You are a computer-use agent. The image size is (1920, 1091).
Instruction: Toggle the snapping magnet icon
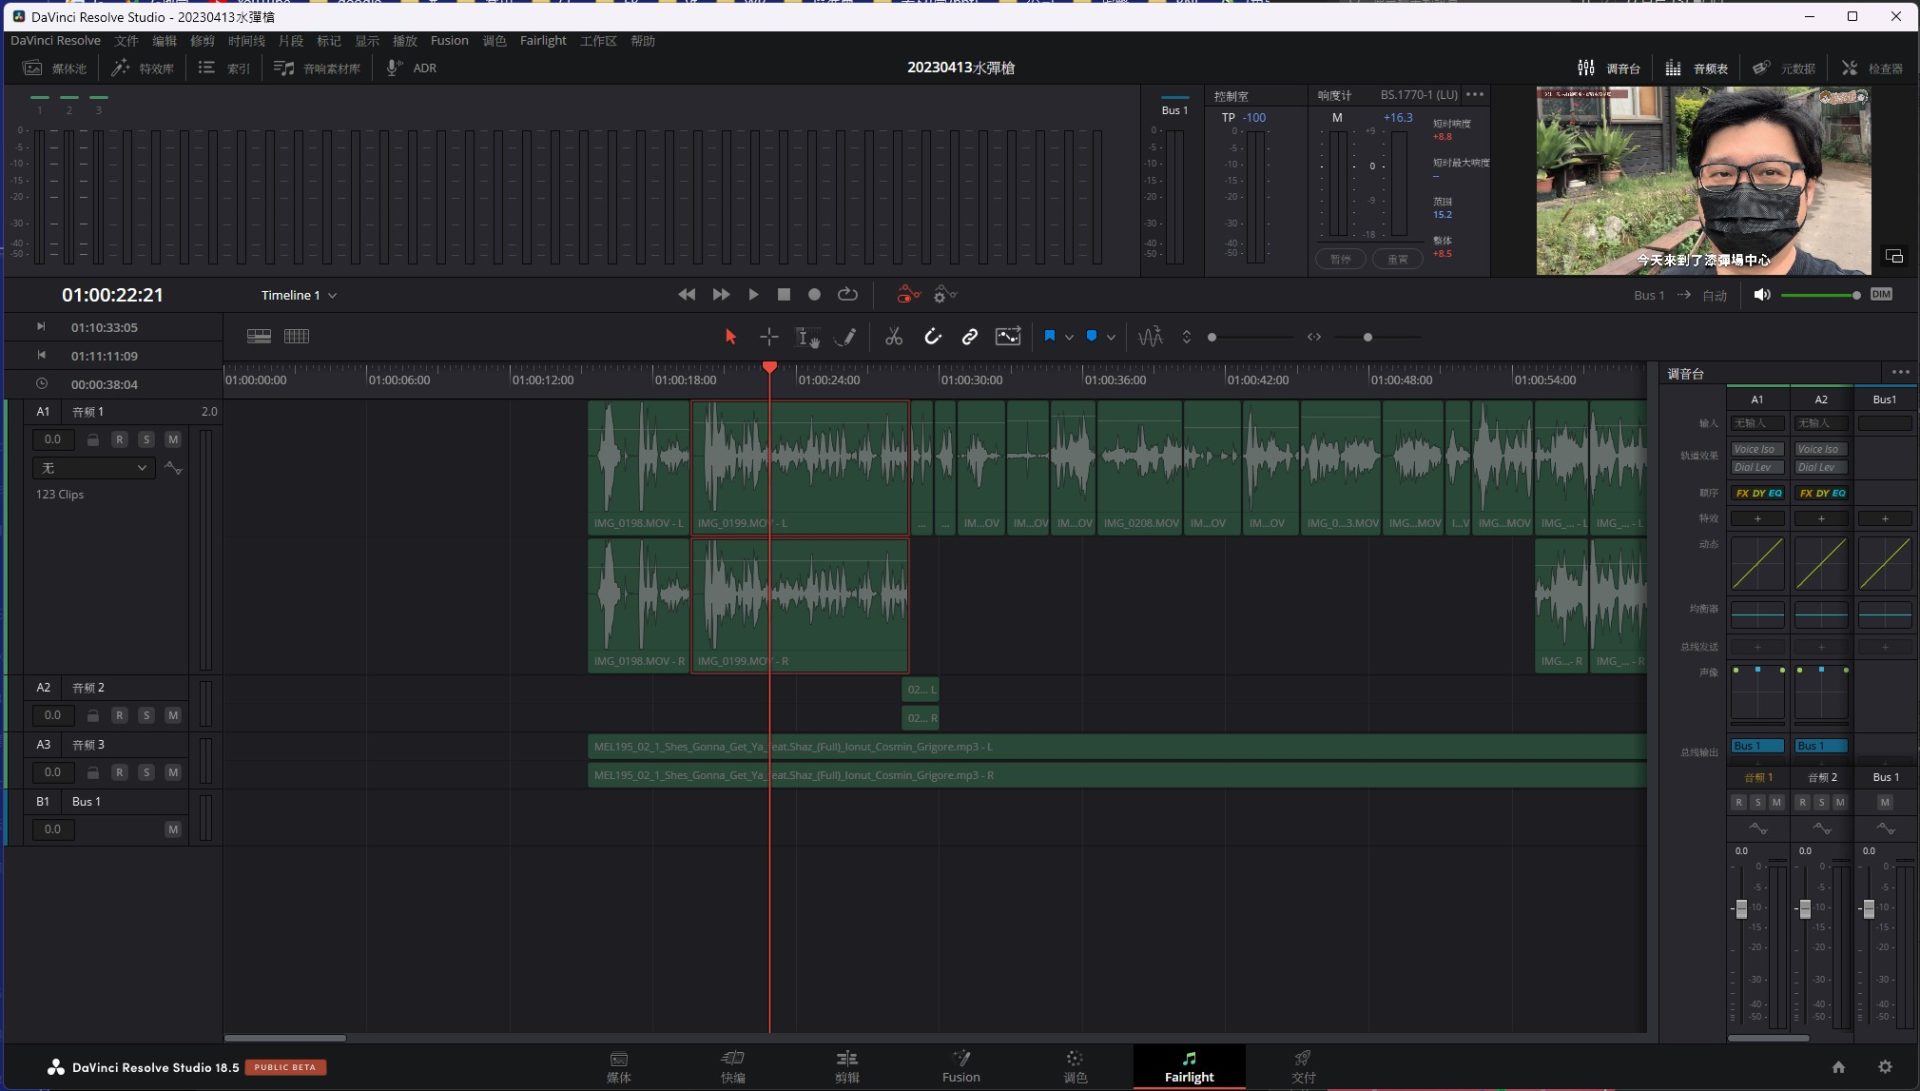tap(932, 337)
